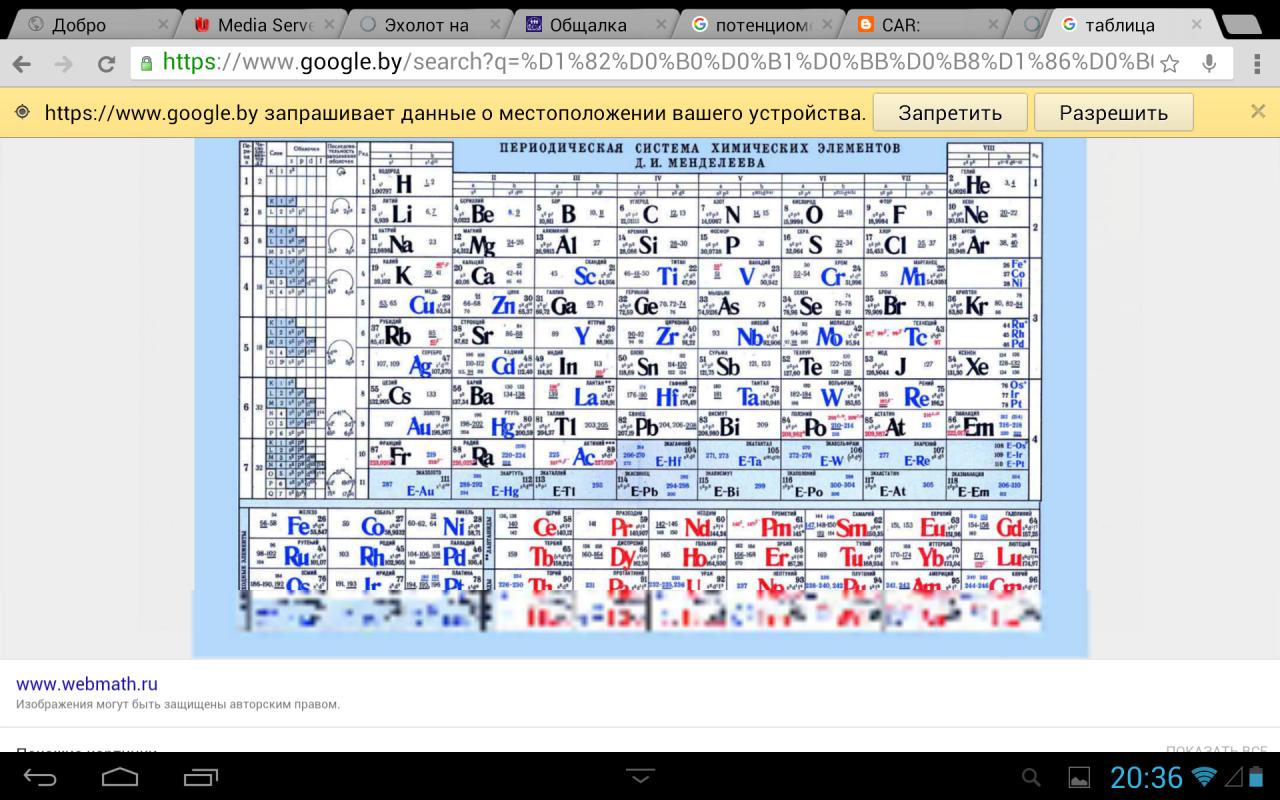The height and width of the screenshot is (800, 1280).
Task: Go back with Chrome's back arrow
Action: [22, 64]
